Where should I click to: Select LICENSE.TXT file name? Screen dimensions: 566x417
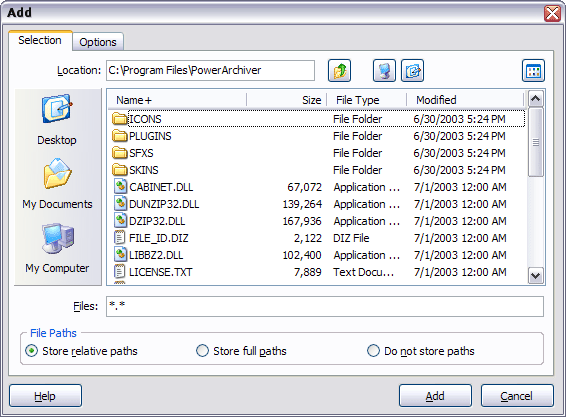pyautogui.click(x=161, y=272)
